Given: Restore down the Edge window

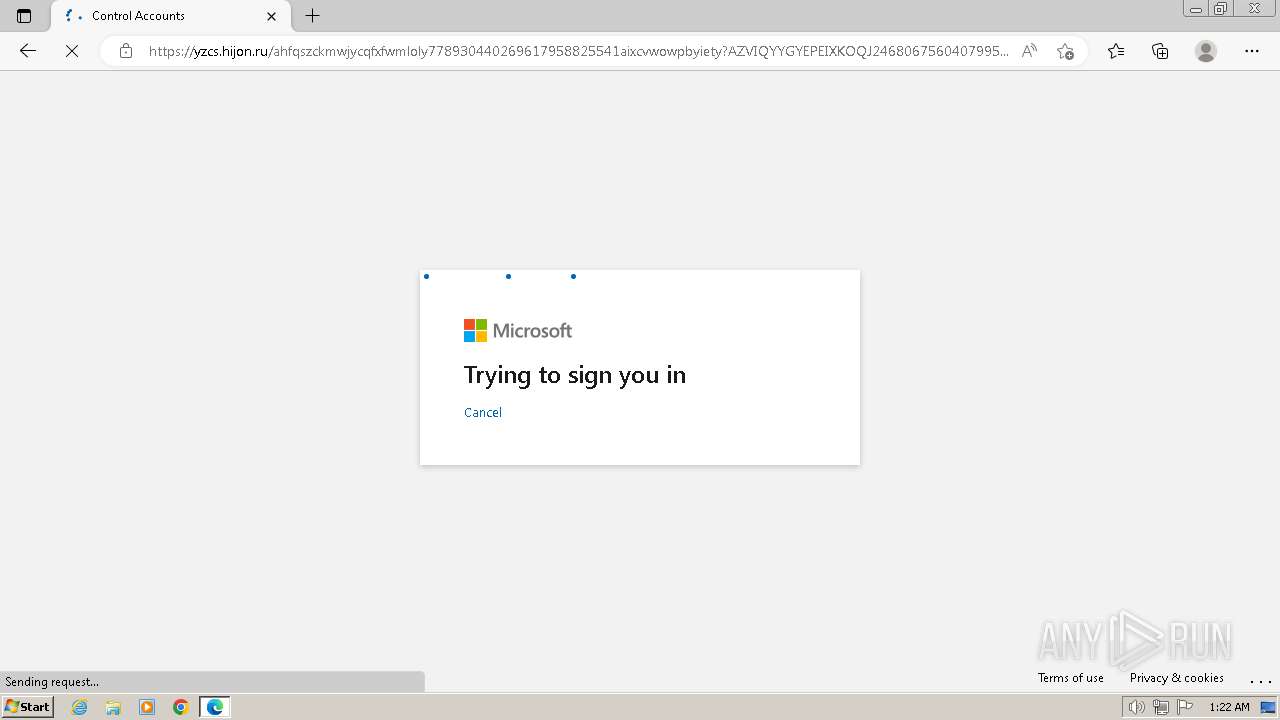Looking at the screenshot, I should [1221, 8].
